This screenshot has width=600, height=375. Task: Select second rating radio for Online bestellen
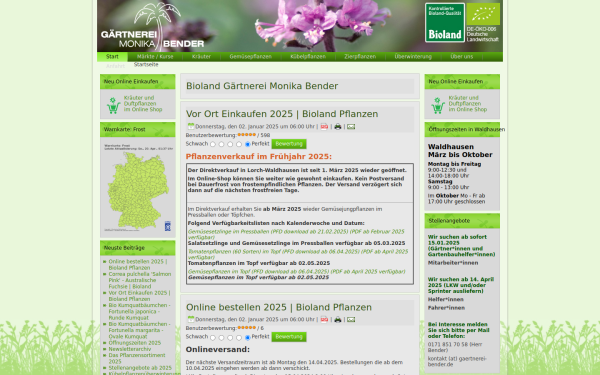pyautogui.click(x=222, y=338)
